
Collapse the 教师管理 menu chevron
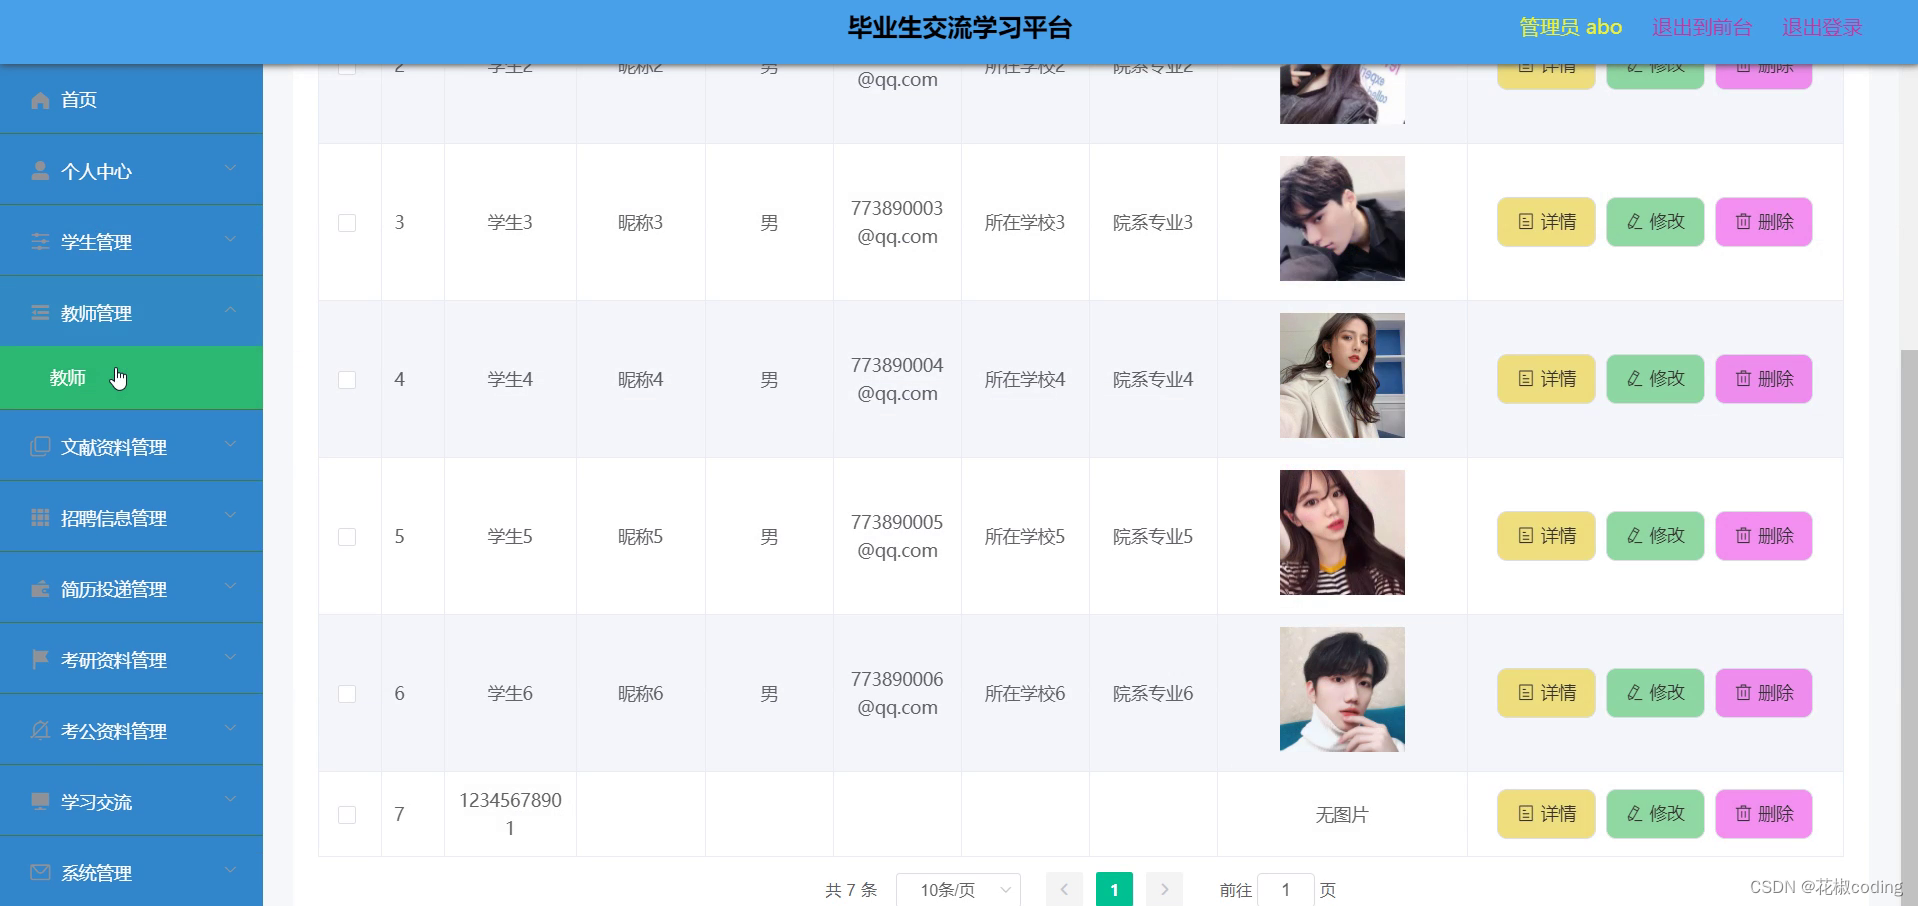click(x=230, y=310)
